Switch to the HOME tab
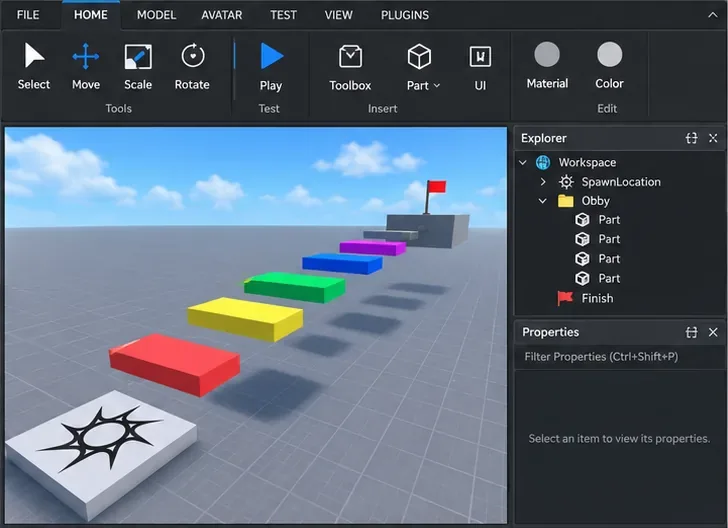Screen dimensions: 728x528 pos(91,15)
